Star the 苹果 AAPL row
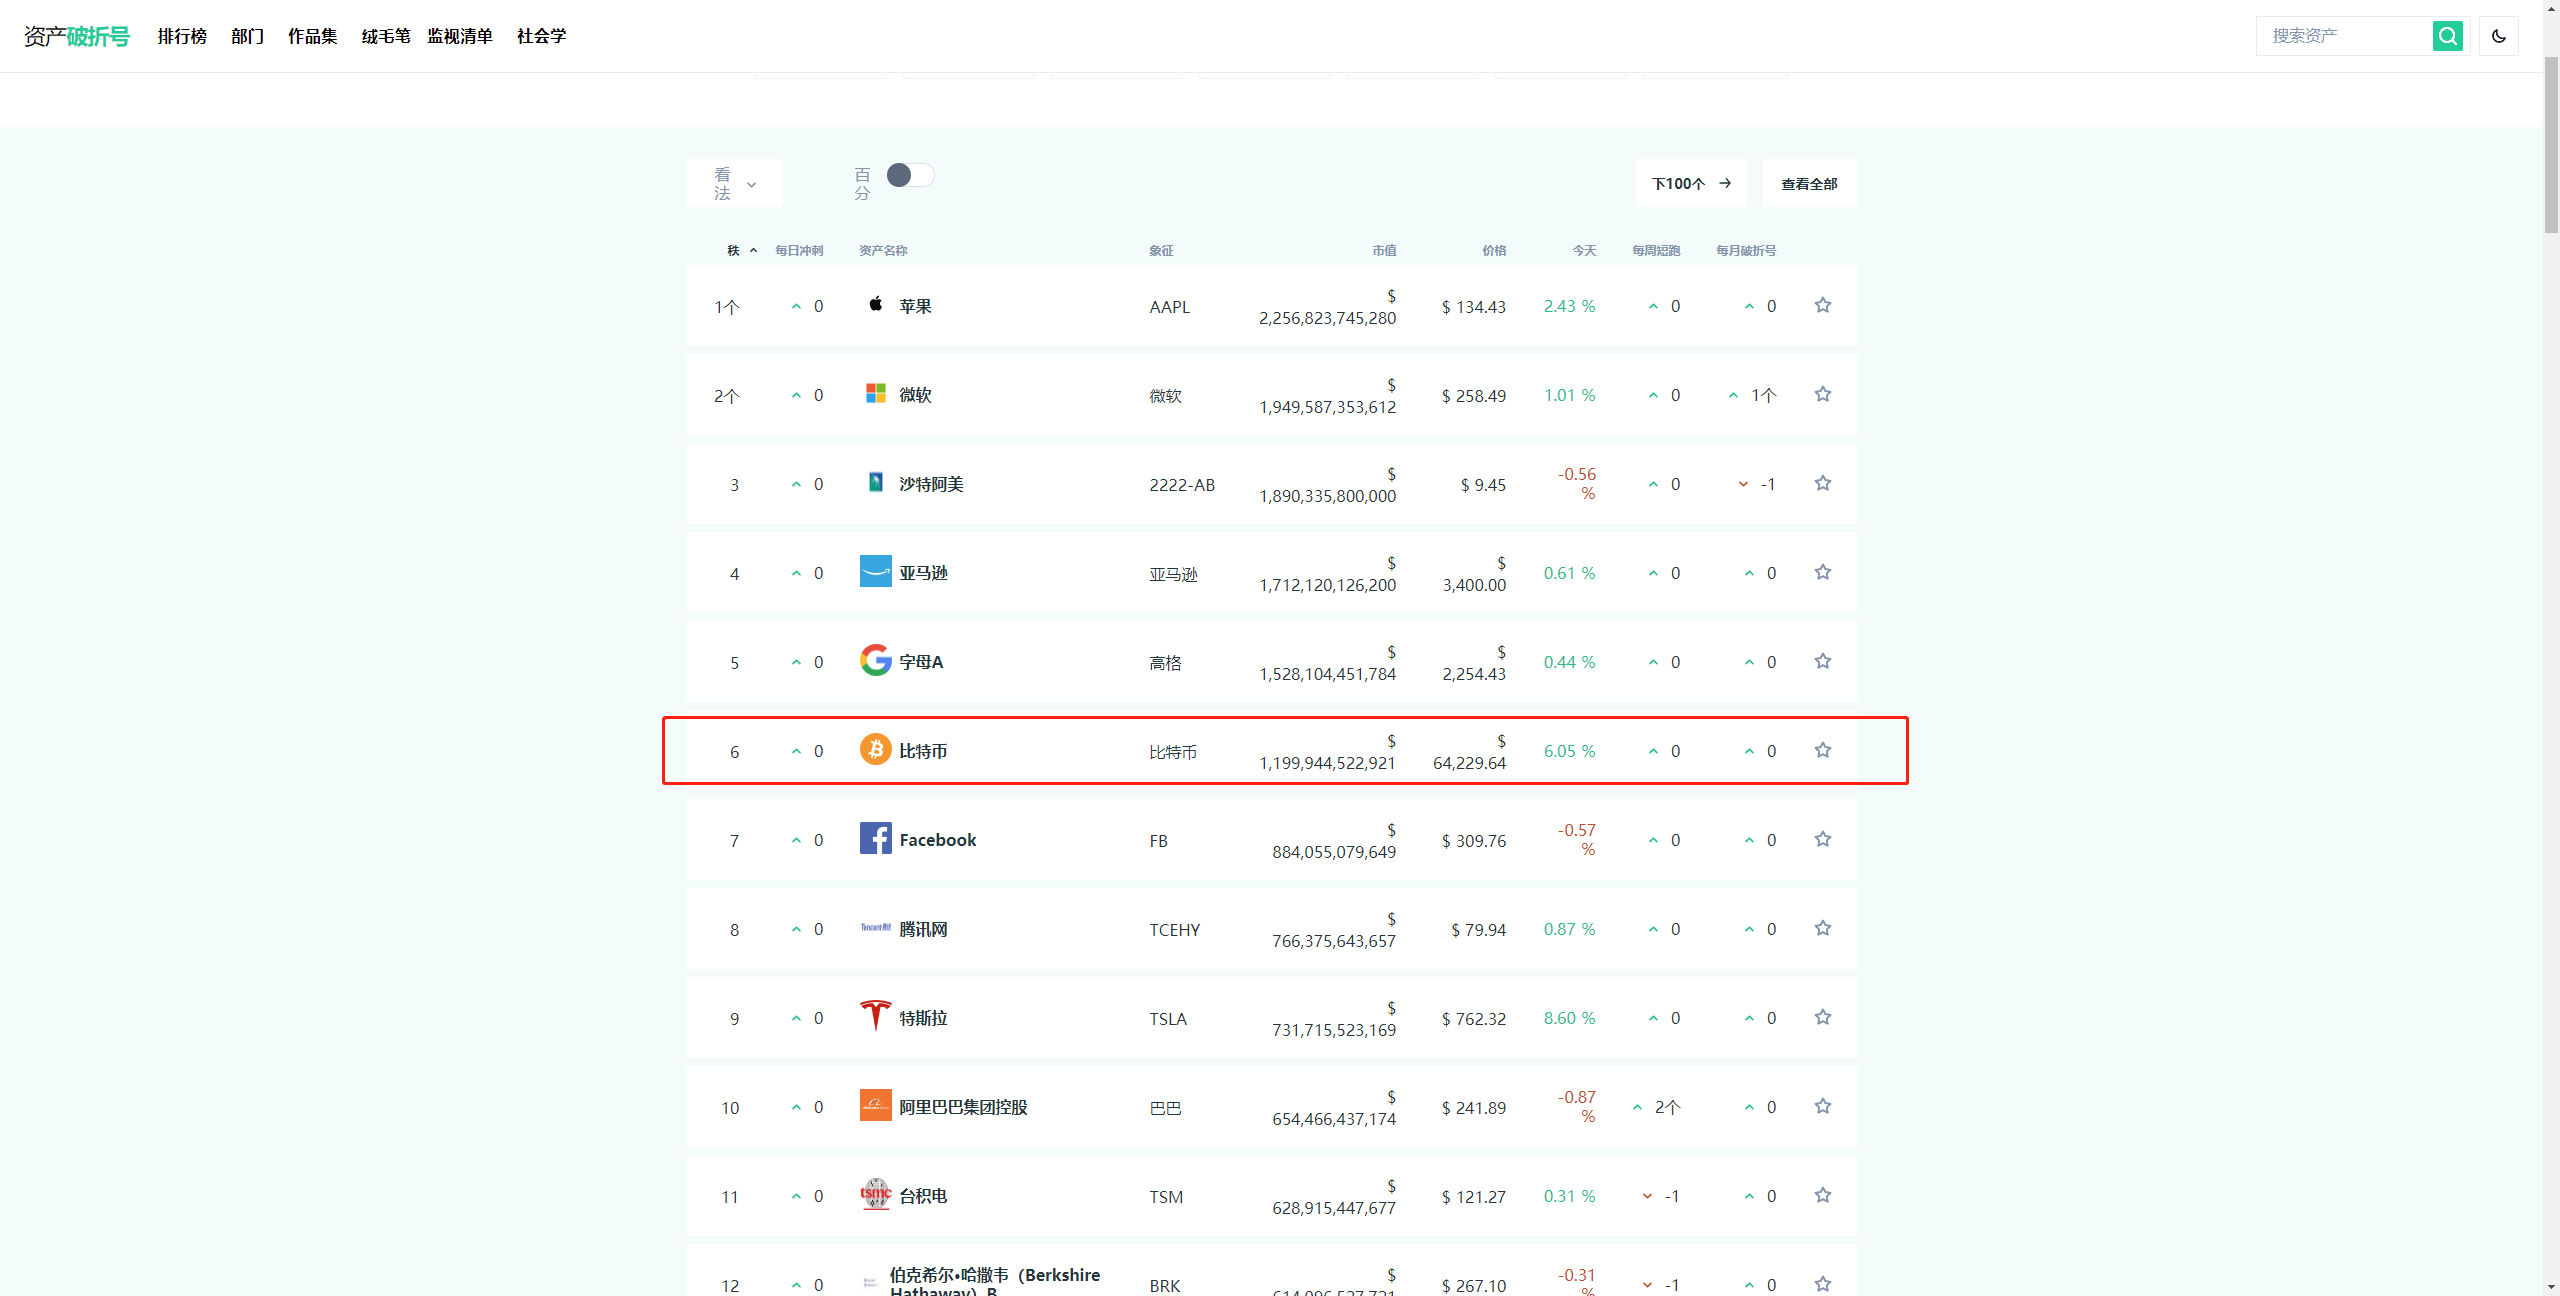 pos(1823,306)
